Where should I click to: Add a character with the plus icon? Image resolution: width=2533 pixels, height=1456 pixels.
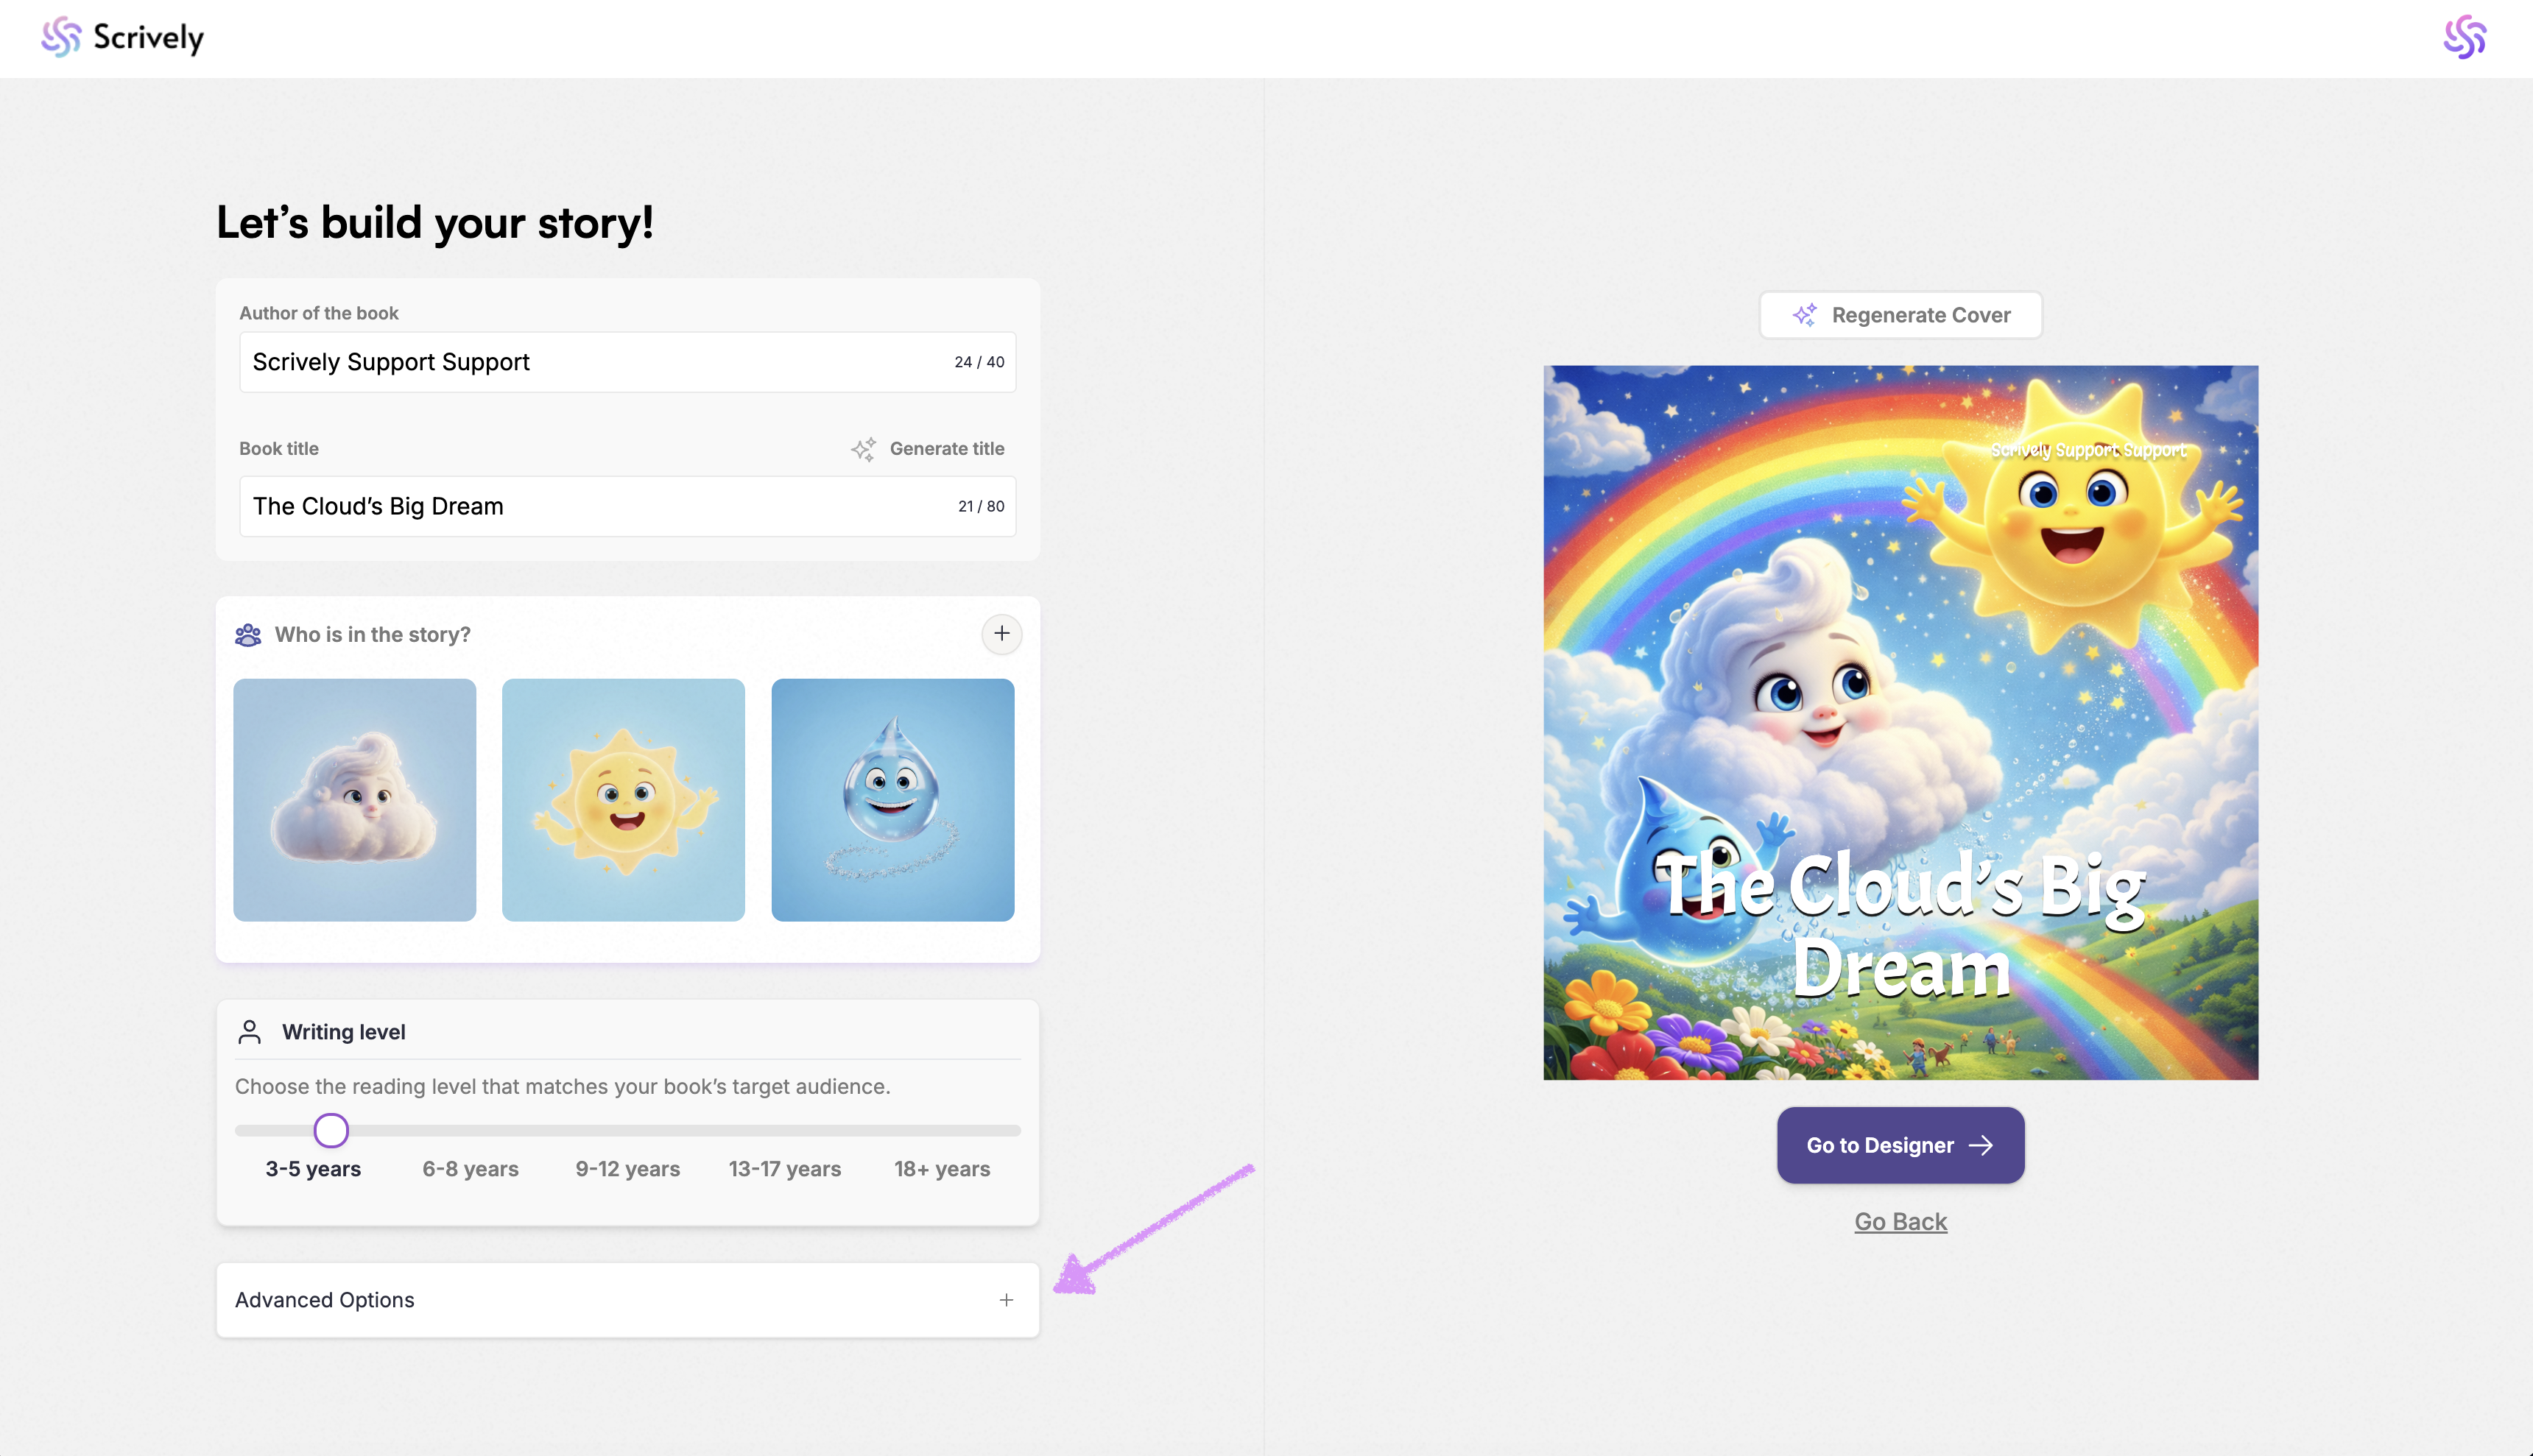[x=1001, y=634]
